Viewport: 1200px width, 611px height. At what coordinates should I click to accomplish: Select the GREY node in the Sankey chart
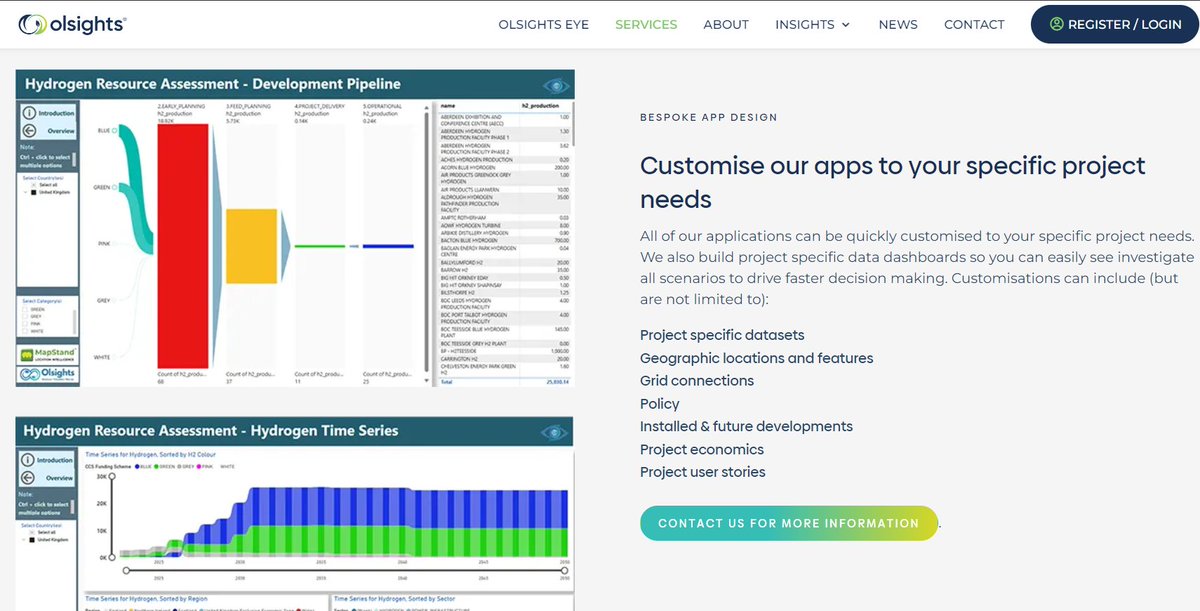(x=116, y=300)
